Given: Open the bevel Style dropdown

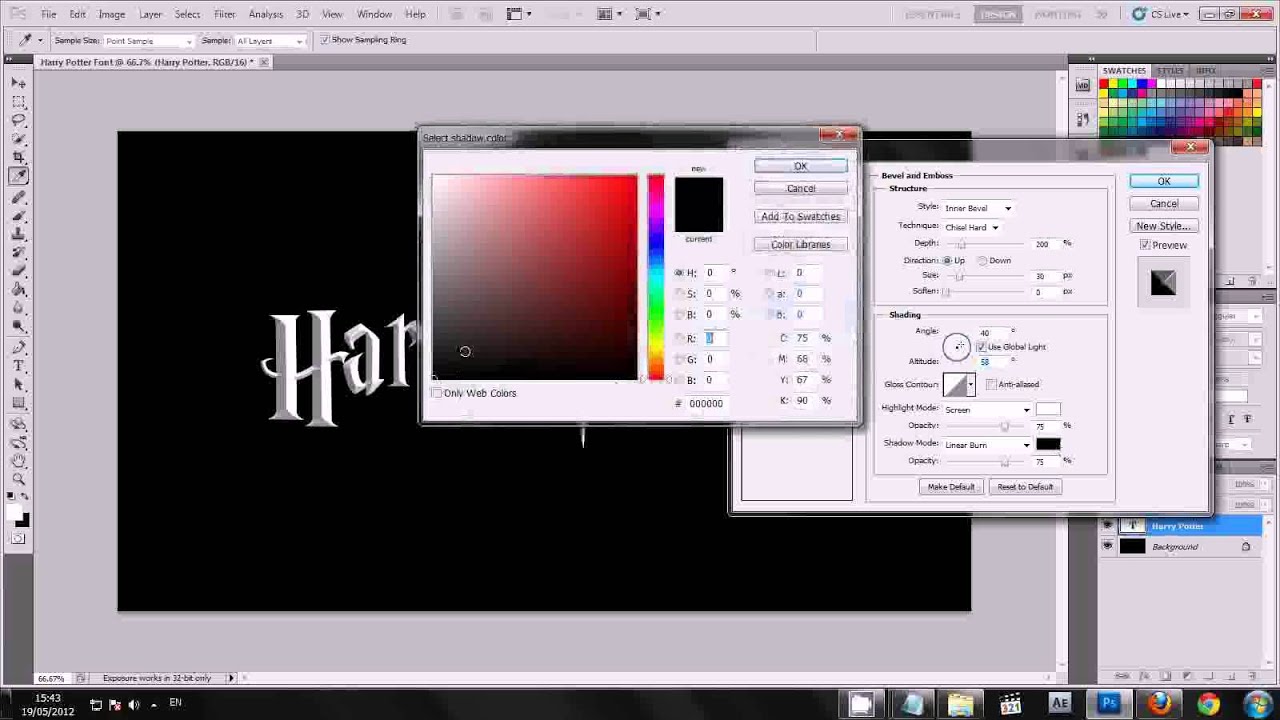Looking at the screenshot, I should (979, 208).
